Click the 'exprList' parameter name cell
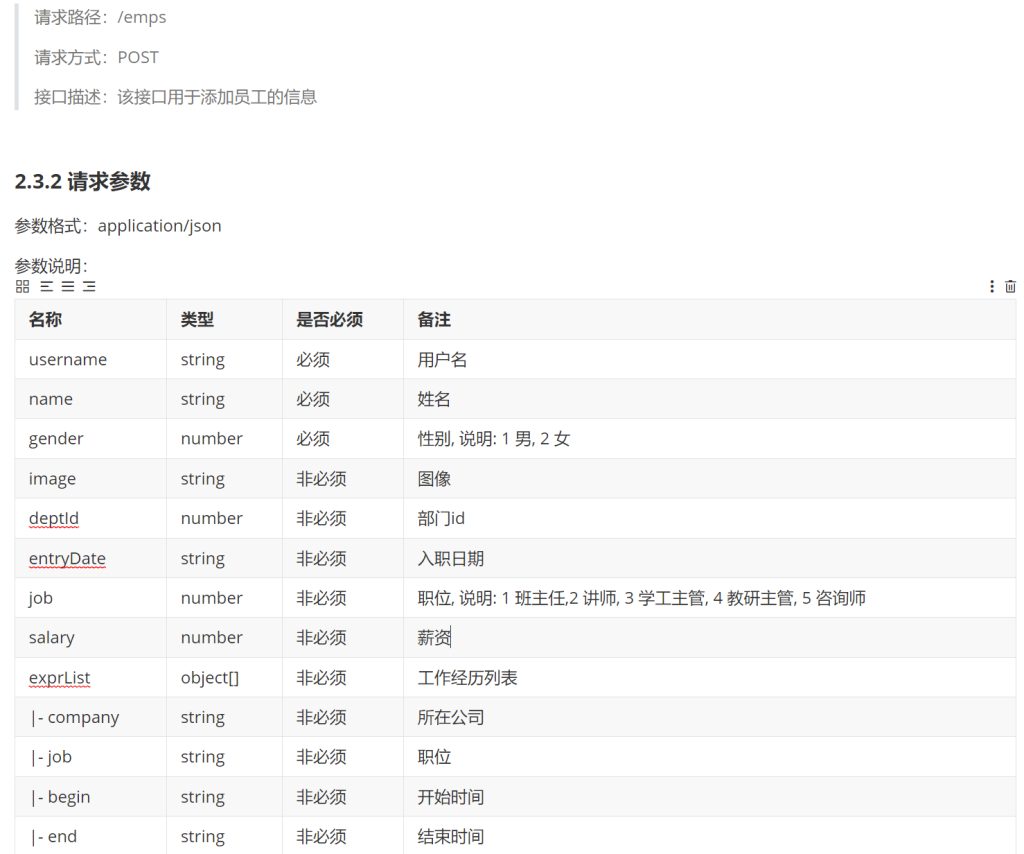 (60, 678)
